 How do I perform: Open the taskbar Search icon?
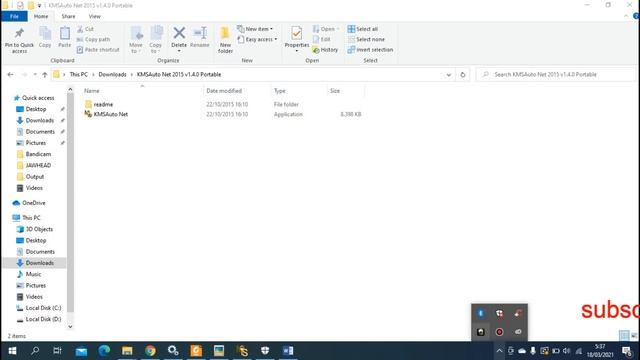35,351
